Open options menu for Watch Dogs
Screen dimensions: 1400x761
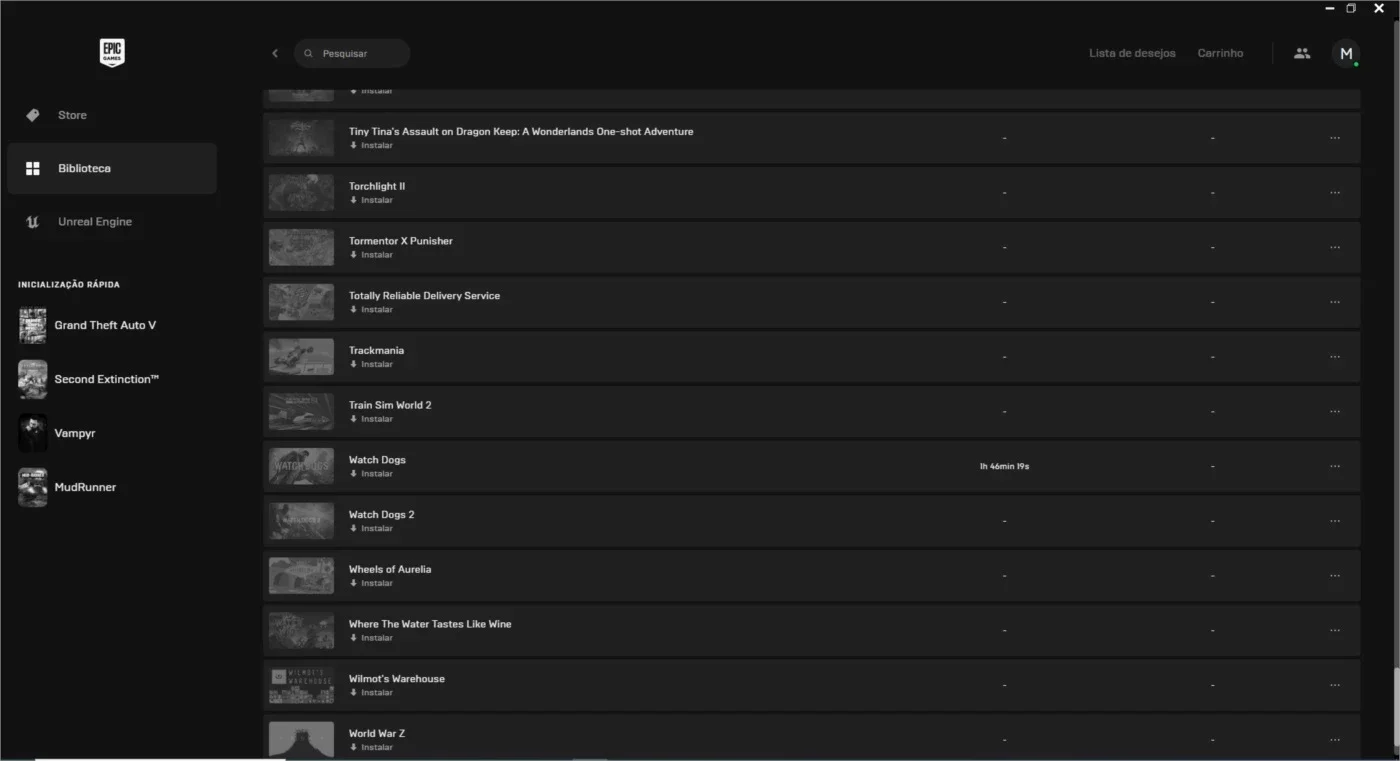(x=1335, y=466)
